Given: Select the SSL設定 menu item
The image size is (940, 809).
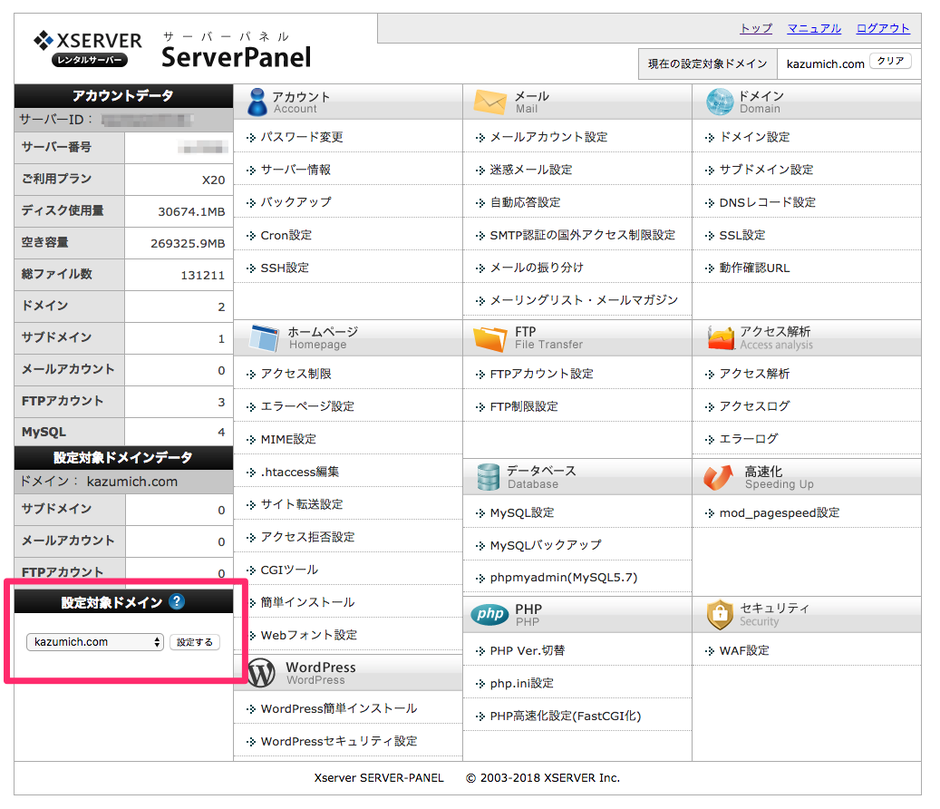Looking at the screenshot, I should [x=742, y=235].
